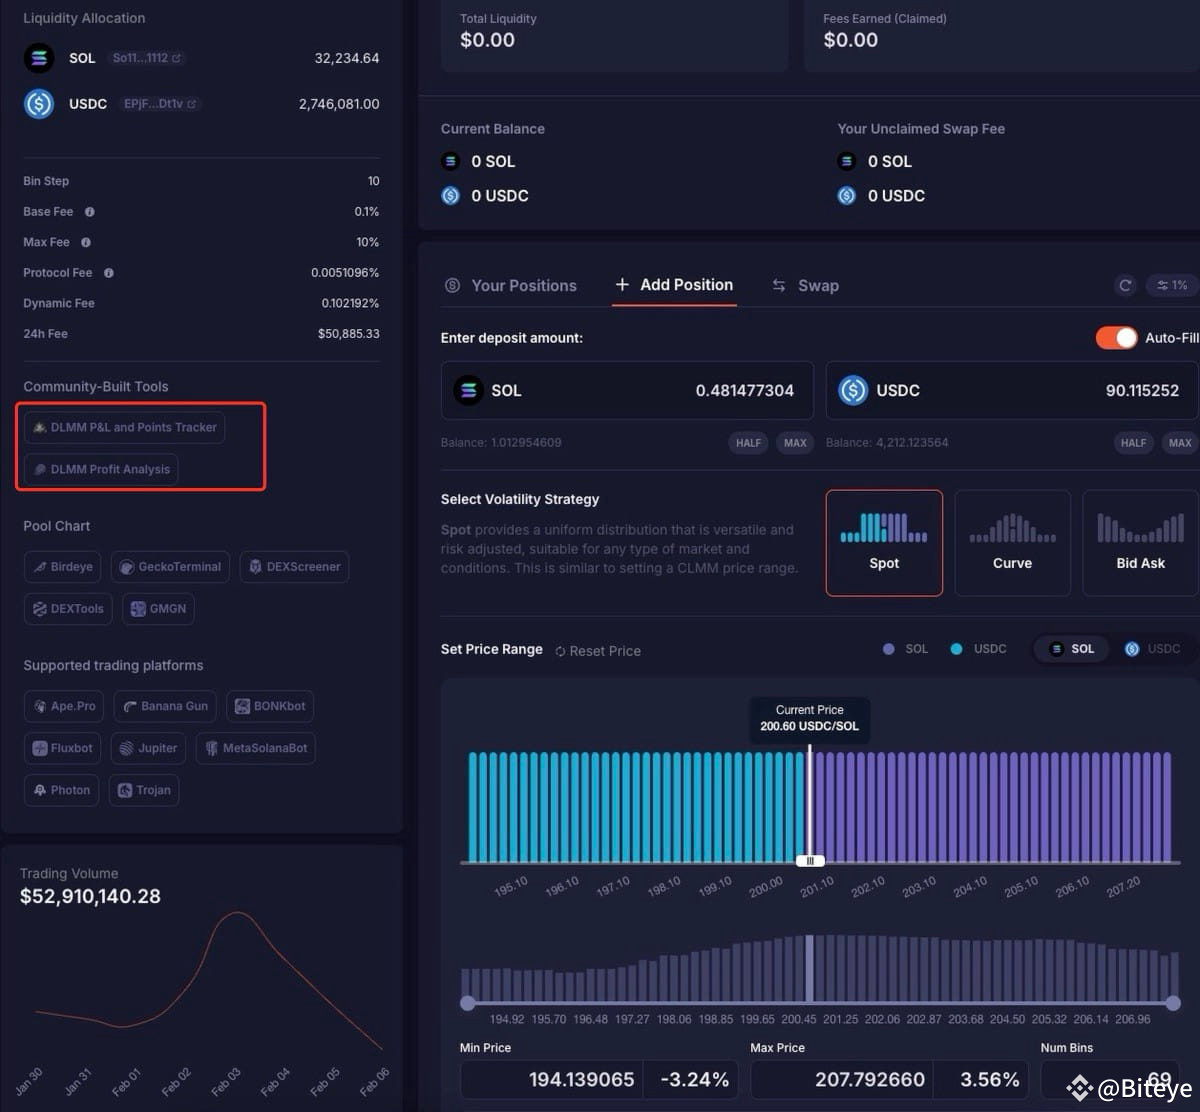Click the left price range slider handle
Image resolution: width=1200 pixels, height=1112 pixels.
pyautogui.click(x=468, y=1003)
